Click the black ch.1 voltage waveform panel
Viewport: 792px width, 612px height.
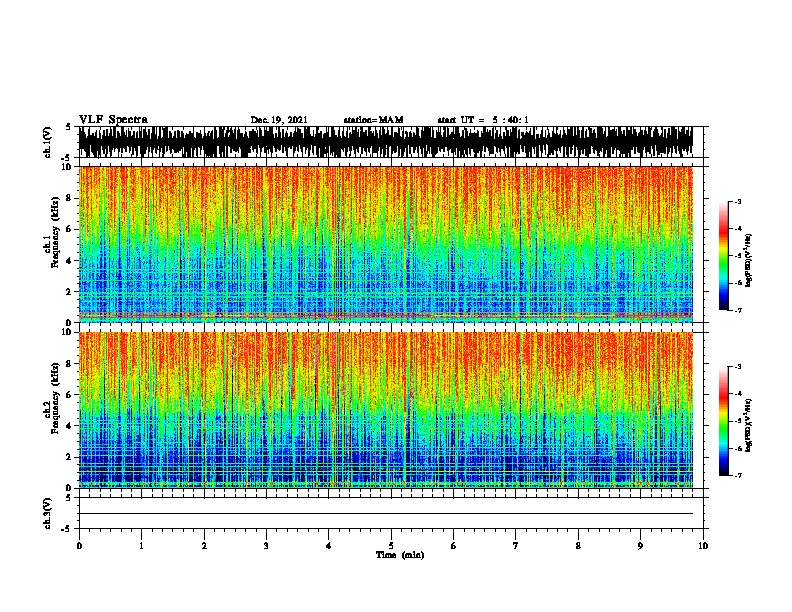(385, 142)
